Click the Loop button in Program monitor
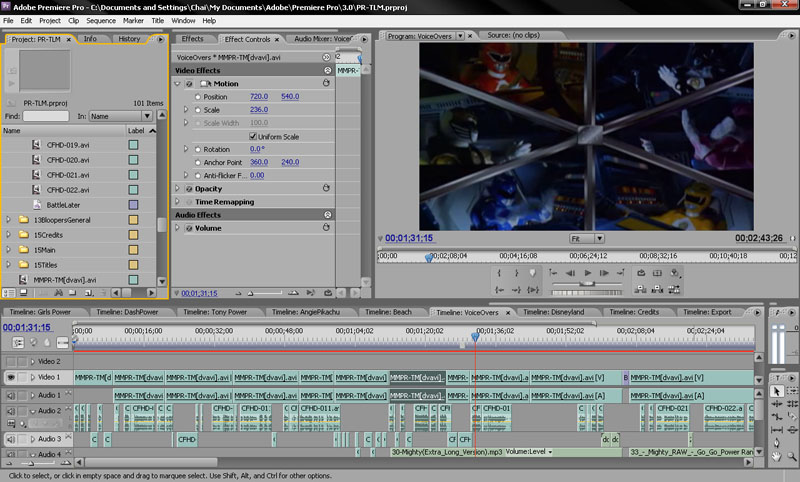800x482 pixels. tap(641, 273)
